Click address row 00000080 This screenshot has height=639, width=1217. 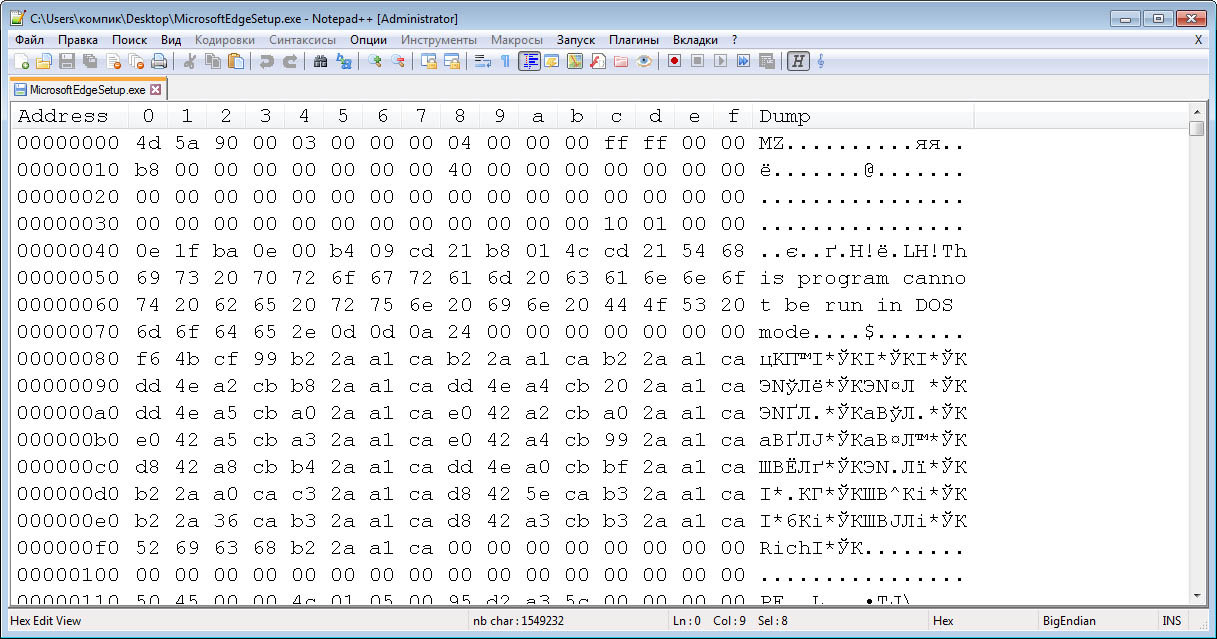[x=68, y=359]
